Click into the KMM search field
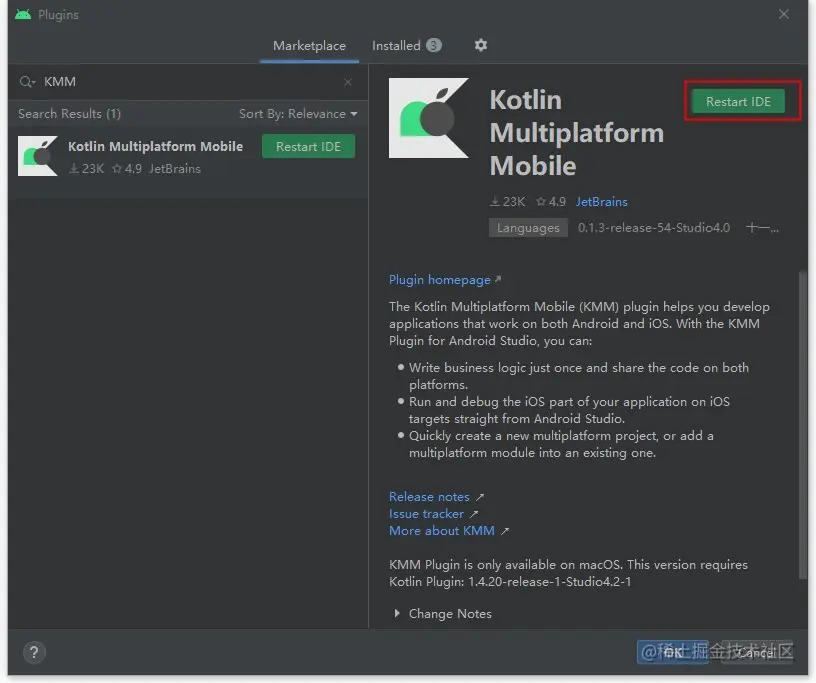 [188, 82]
